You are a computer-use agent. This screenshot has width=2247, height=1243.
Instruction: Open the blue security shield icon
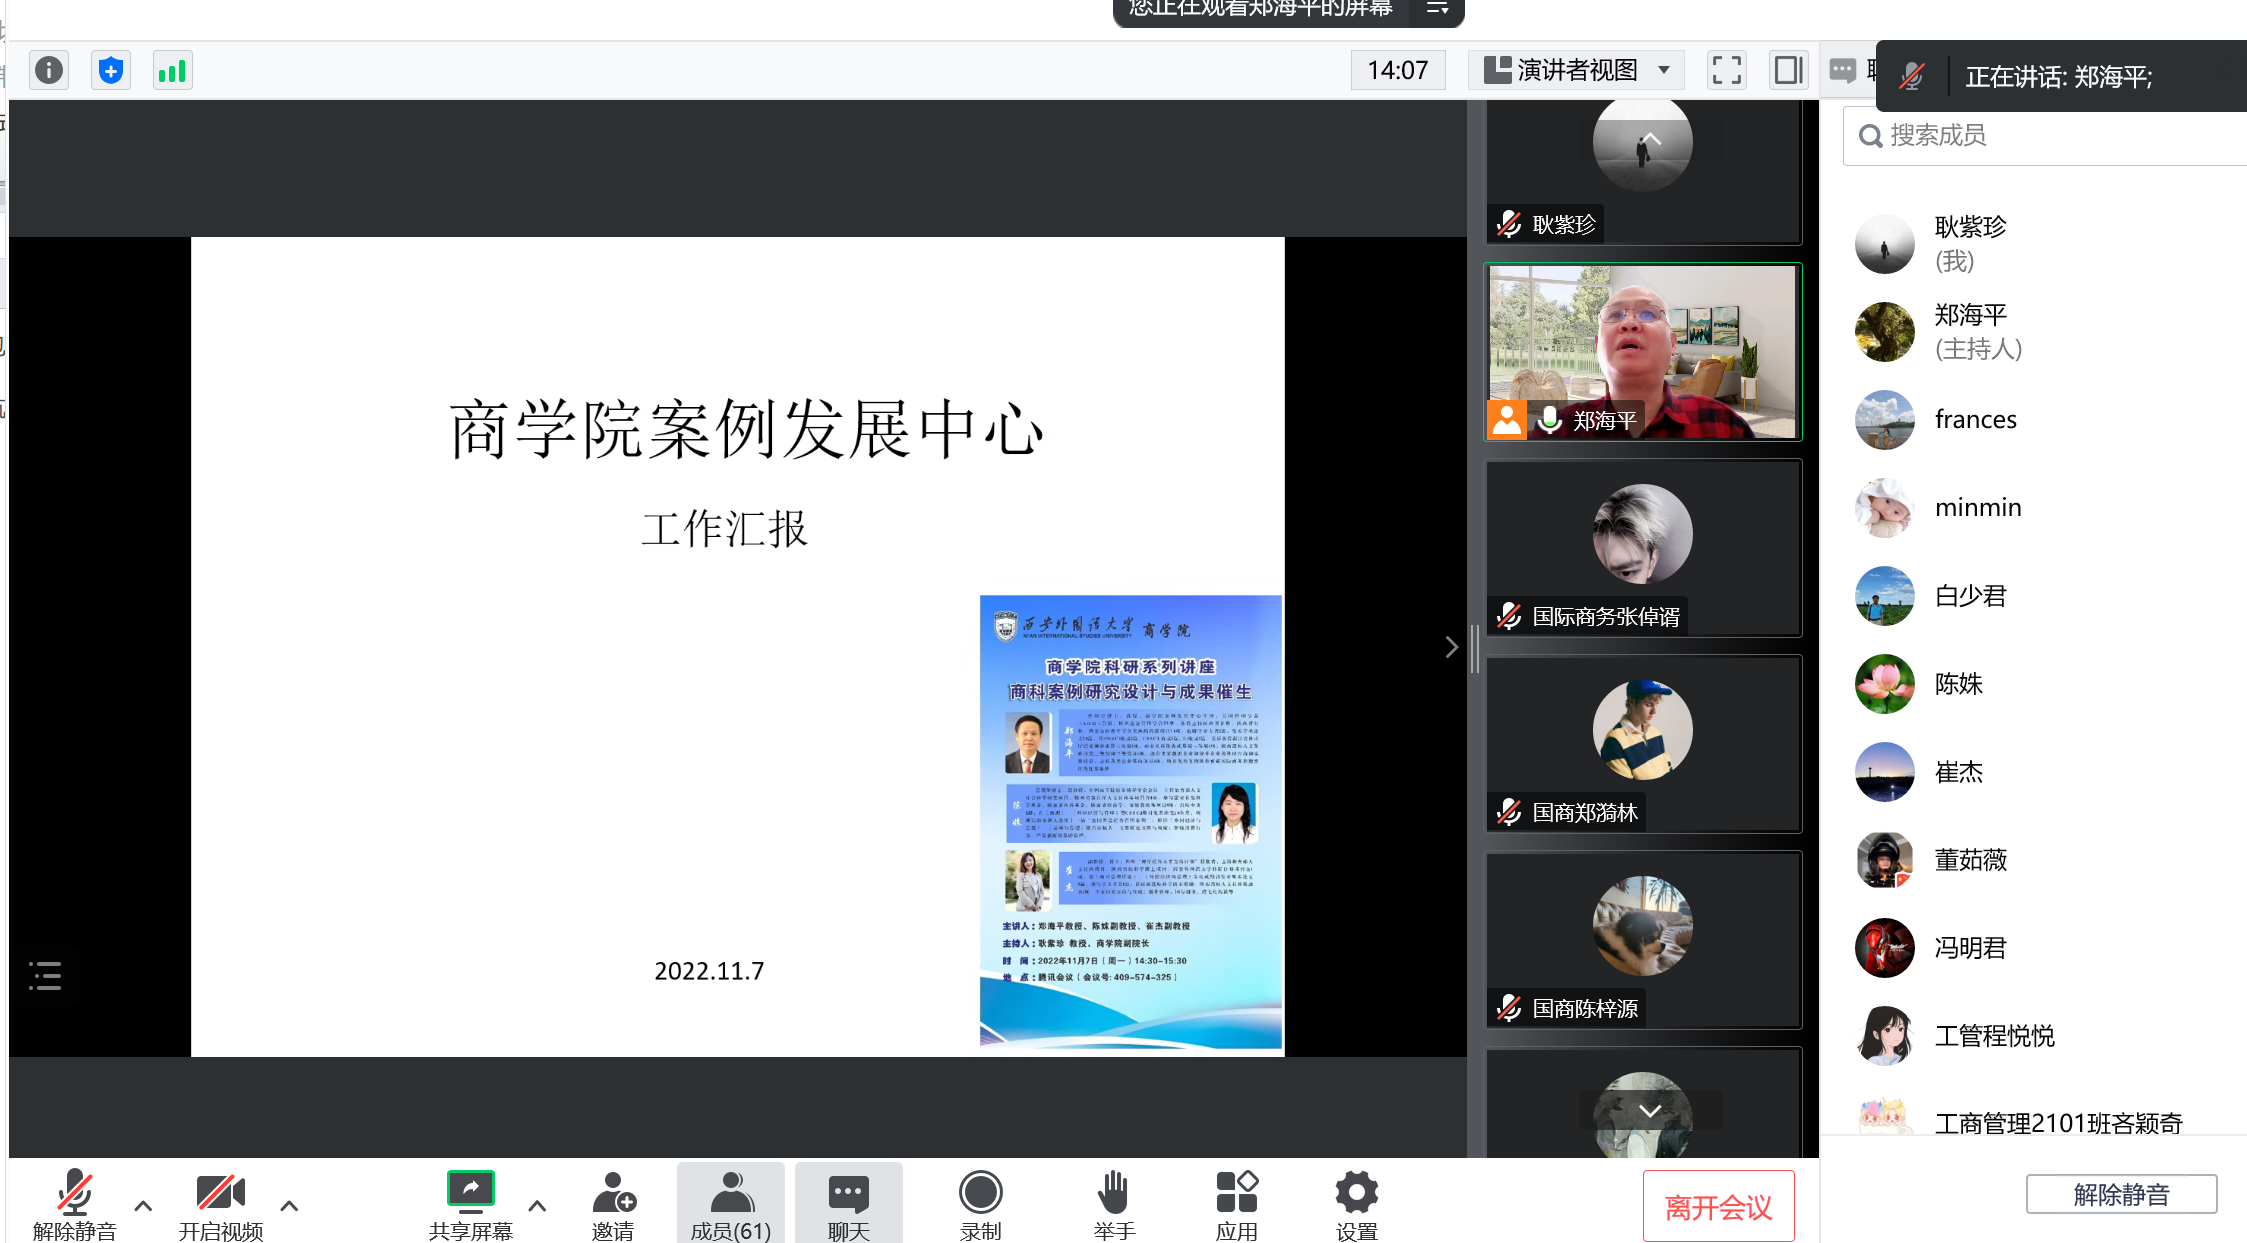click(x=111, y=70)
